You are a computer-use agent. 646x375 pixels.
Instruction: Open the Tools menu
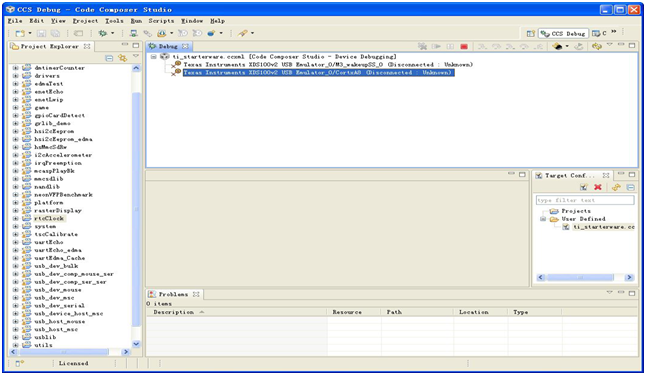(x=114, y=21)
